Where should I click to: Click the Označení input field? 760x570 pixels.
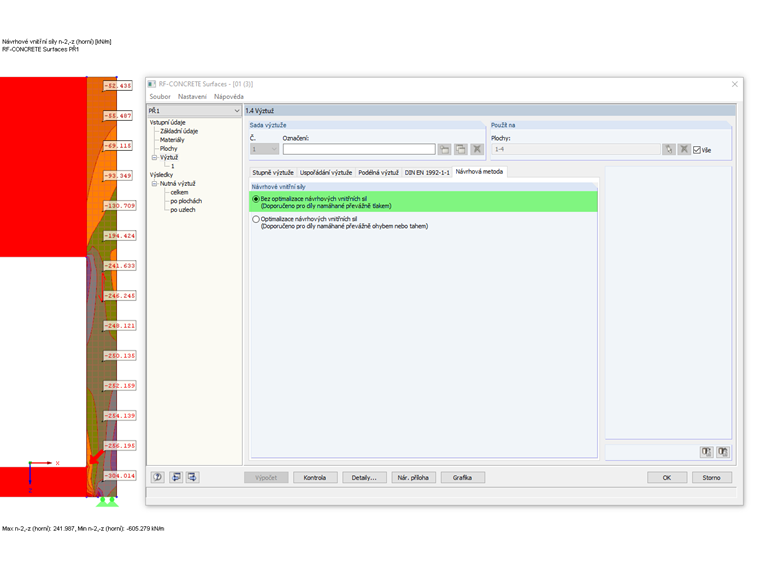pos(359,149)
